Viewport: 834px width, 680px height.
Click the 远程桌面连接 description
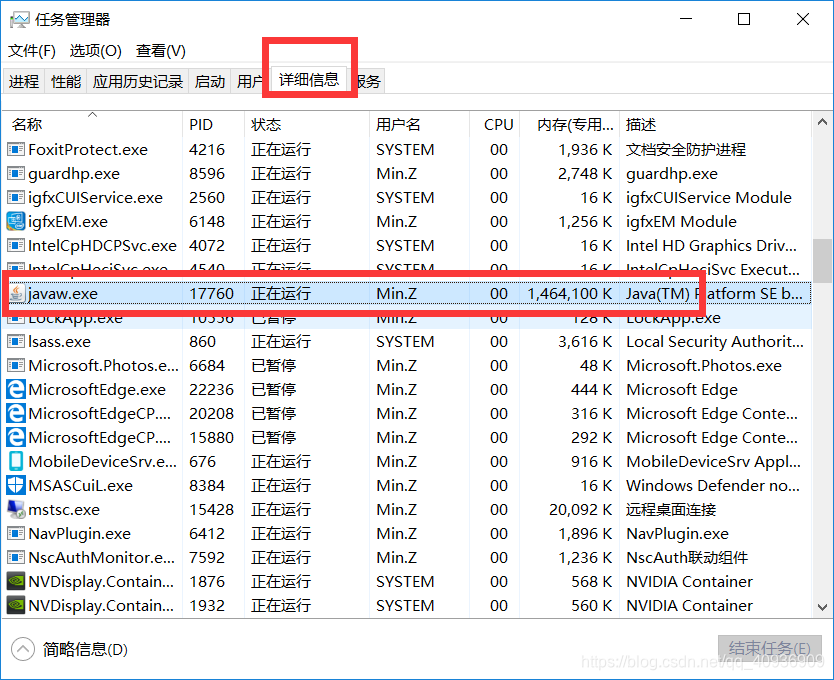tap(671, 509)
